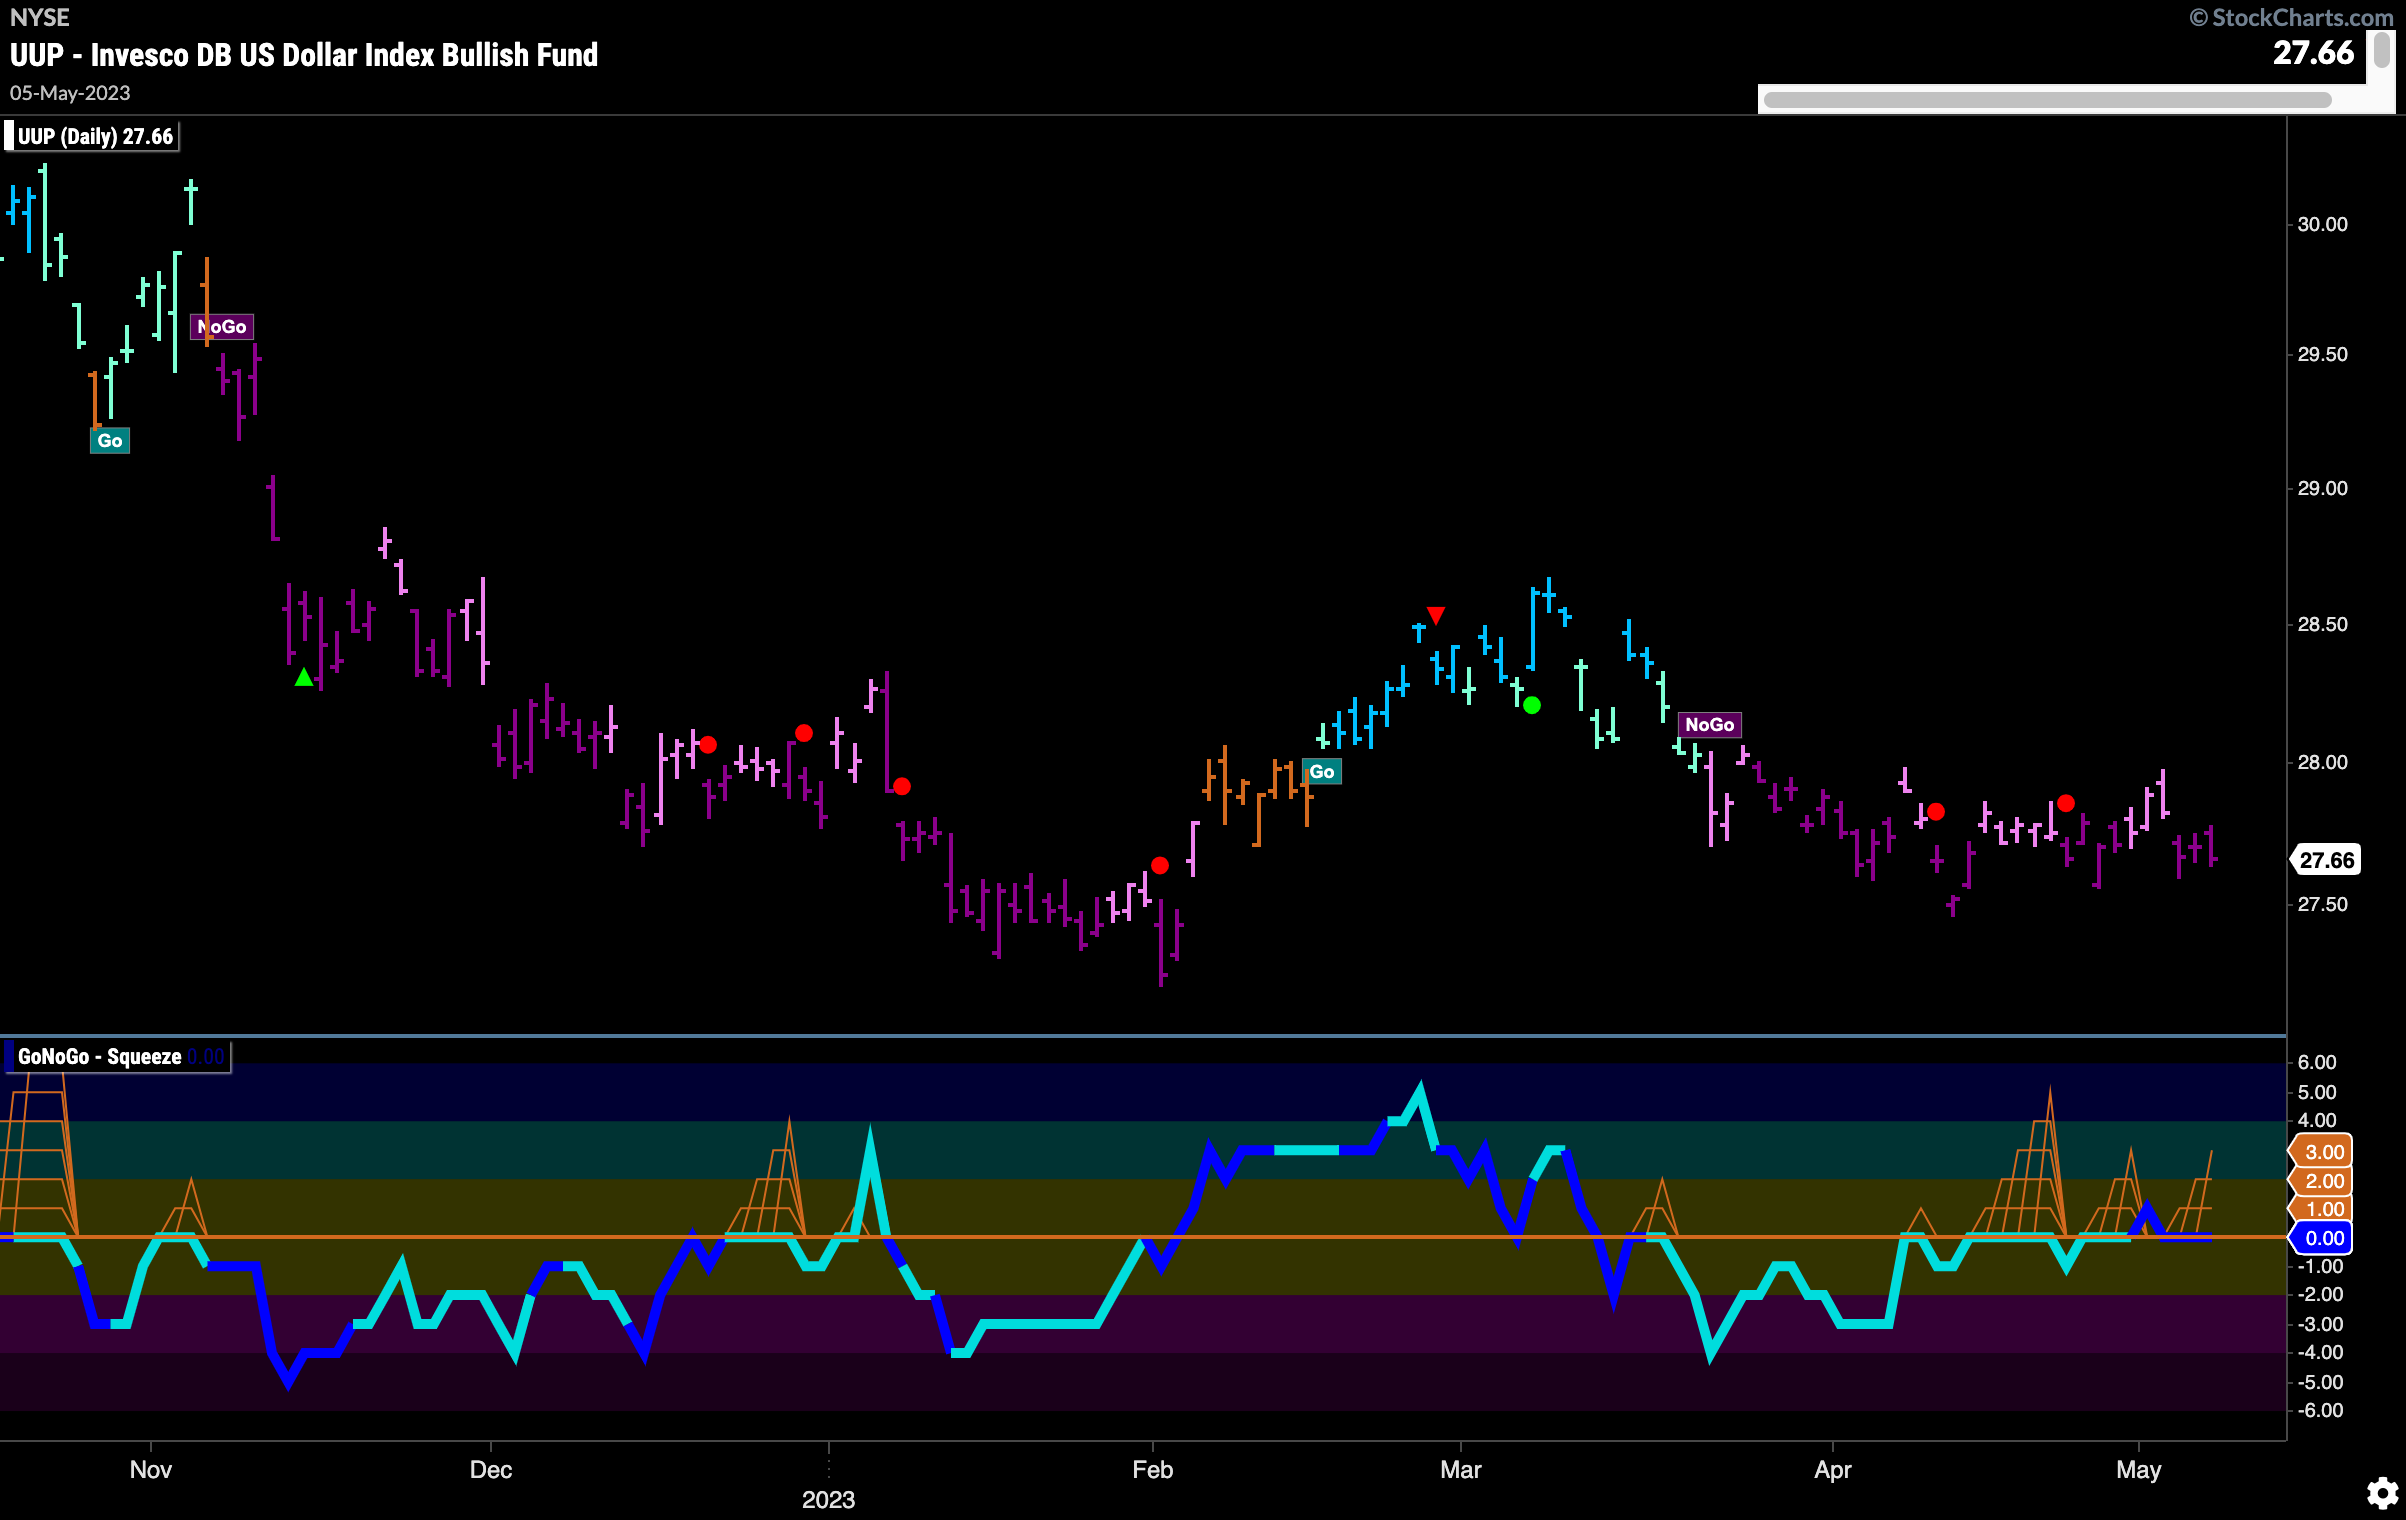The height and width of the screenshot is (1520, 2406).
Task: Click the 2023 year label
Action: (829, 1499)
